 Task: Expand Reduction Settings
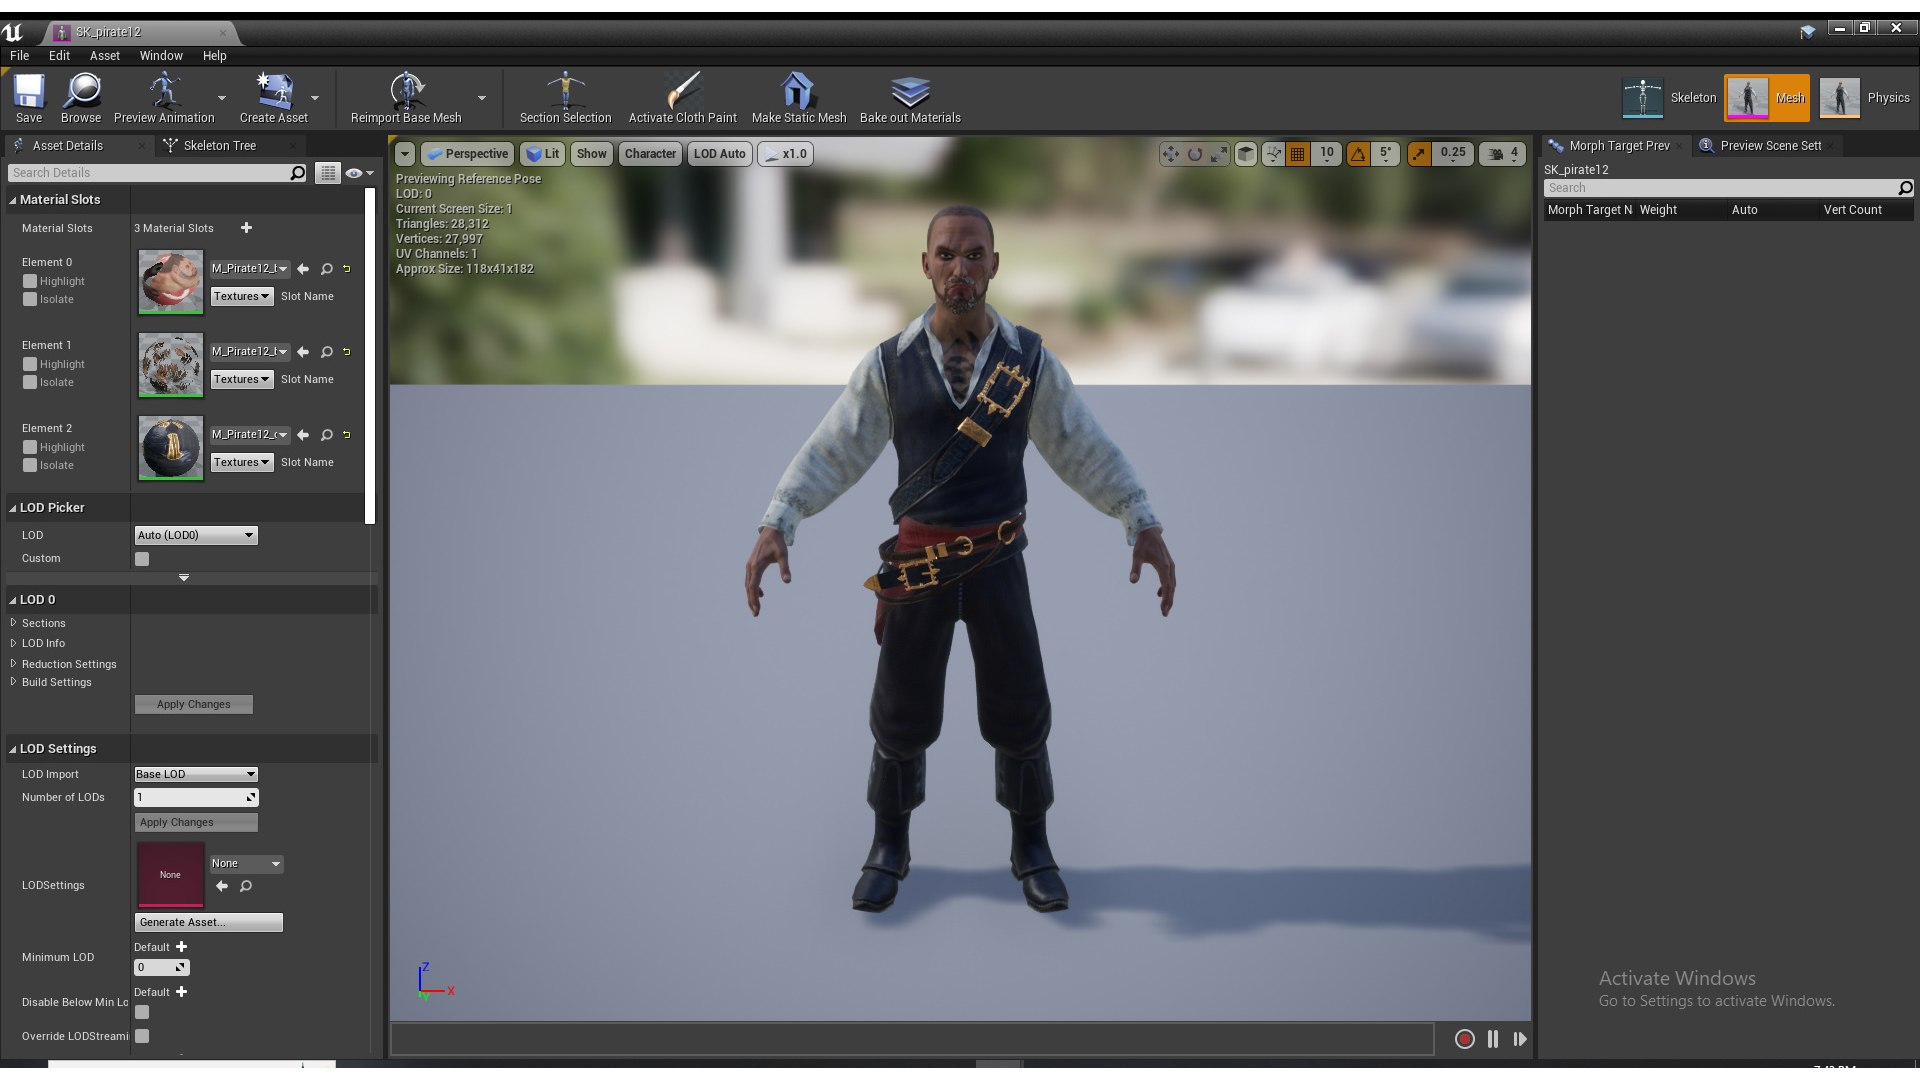(13, 664)
